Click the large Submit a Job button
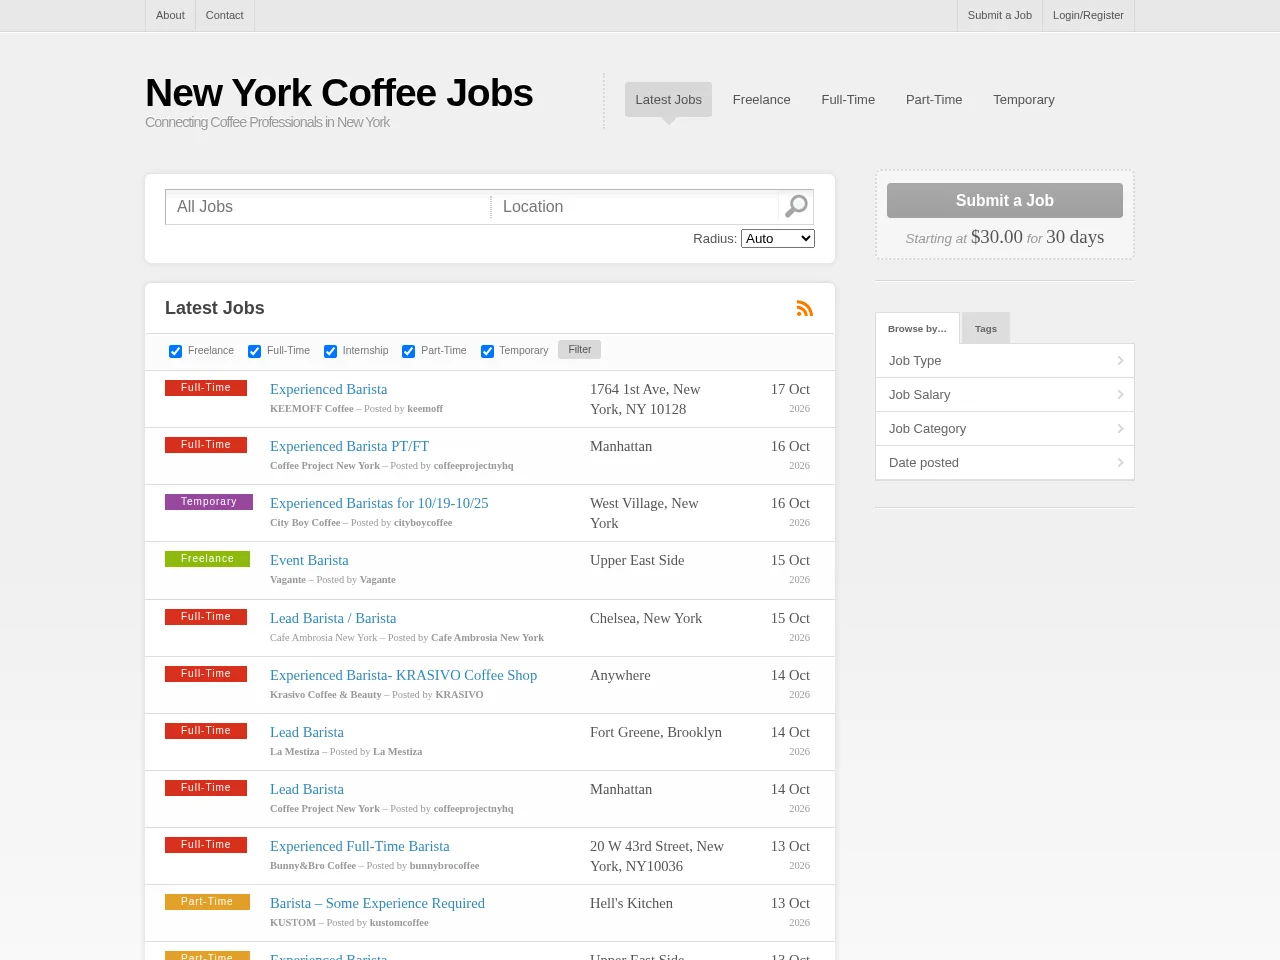1280x960 pixels. (1005, 200)
